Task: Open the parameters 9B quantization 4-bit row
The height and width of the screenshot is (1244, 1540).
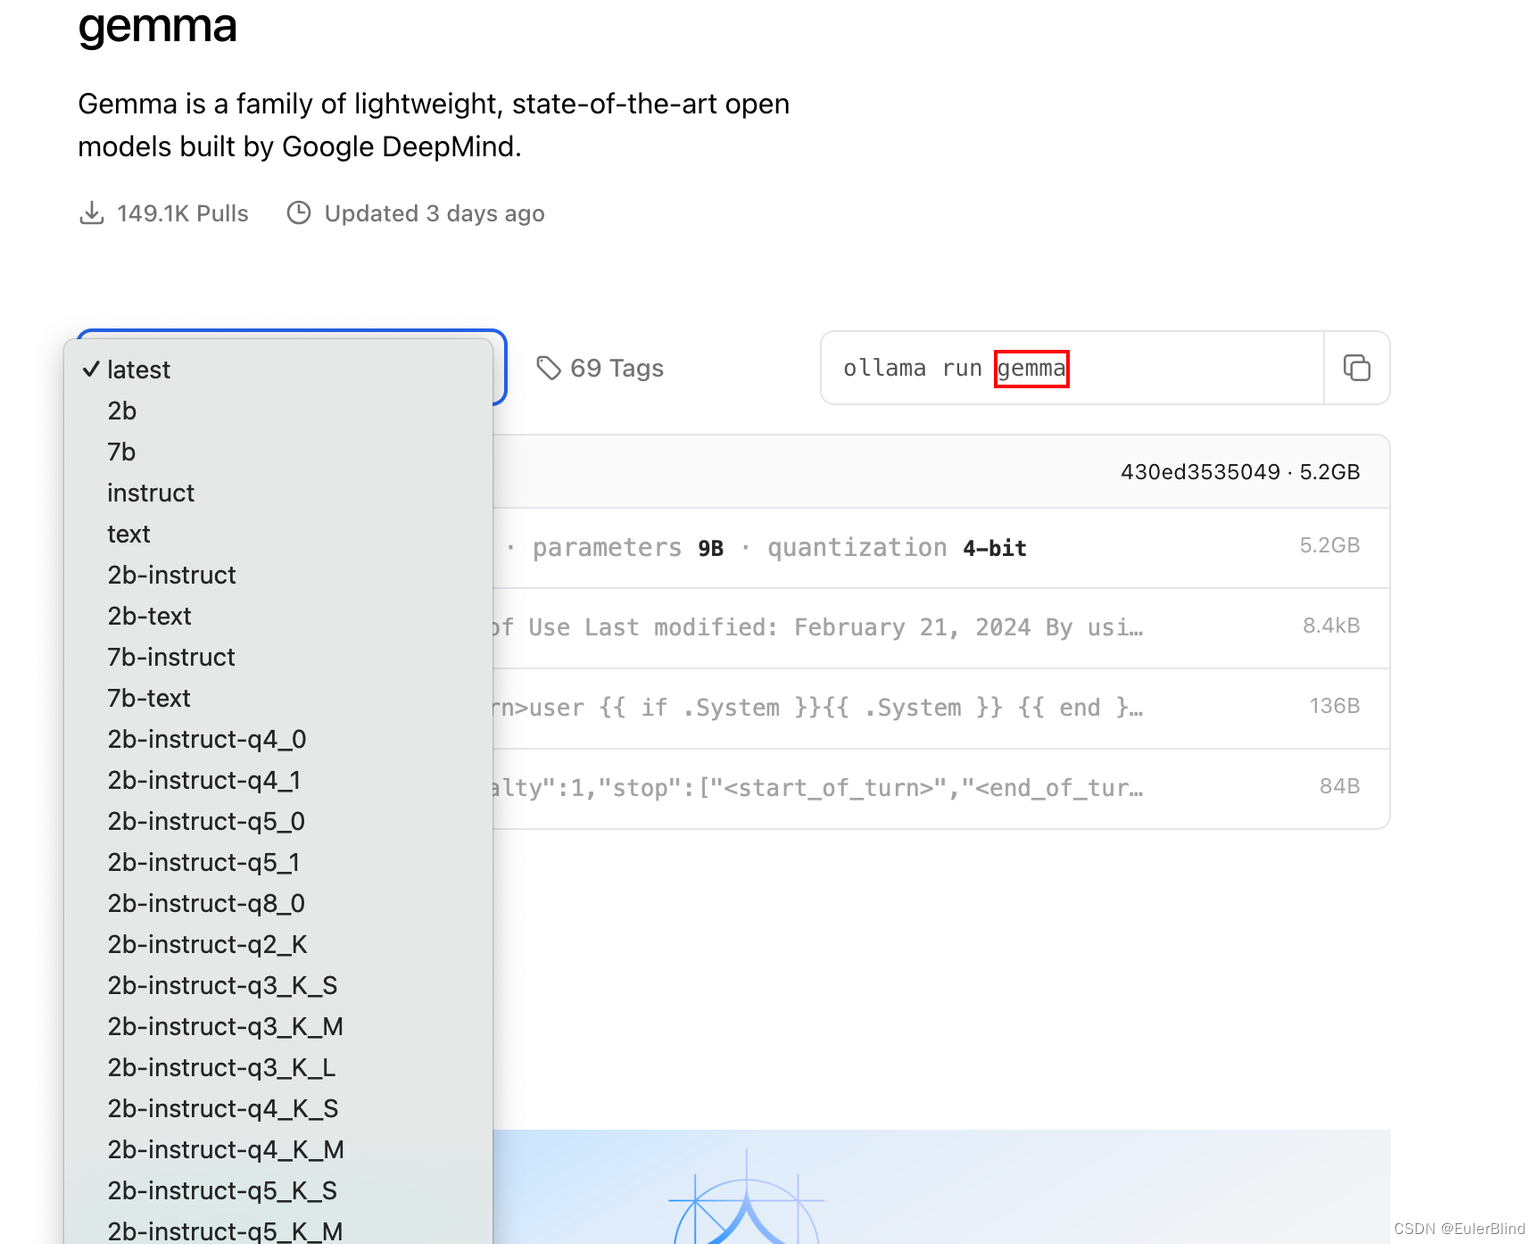Action: [941, 547]
